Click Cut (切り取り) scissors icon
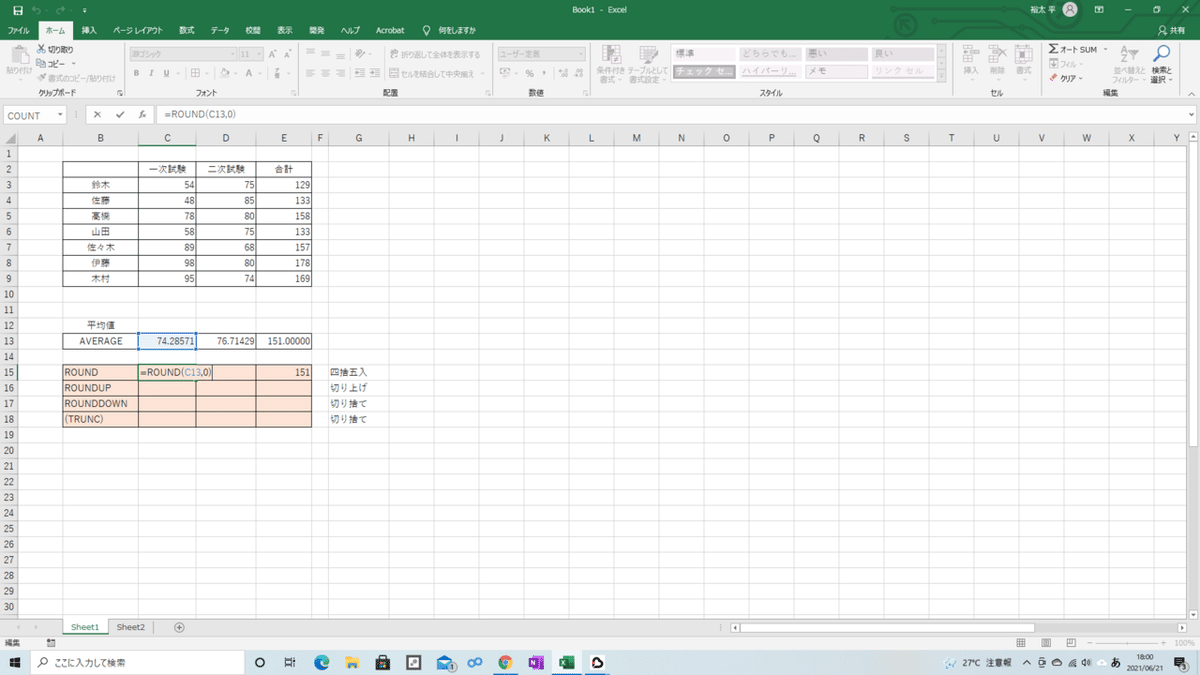This screenshot has width=1200, height=675. coord(41,49)
